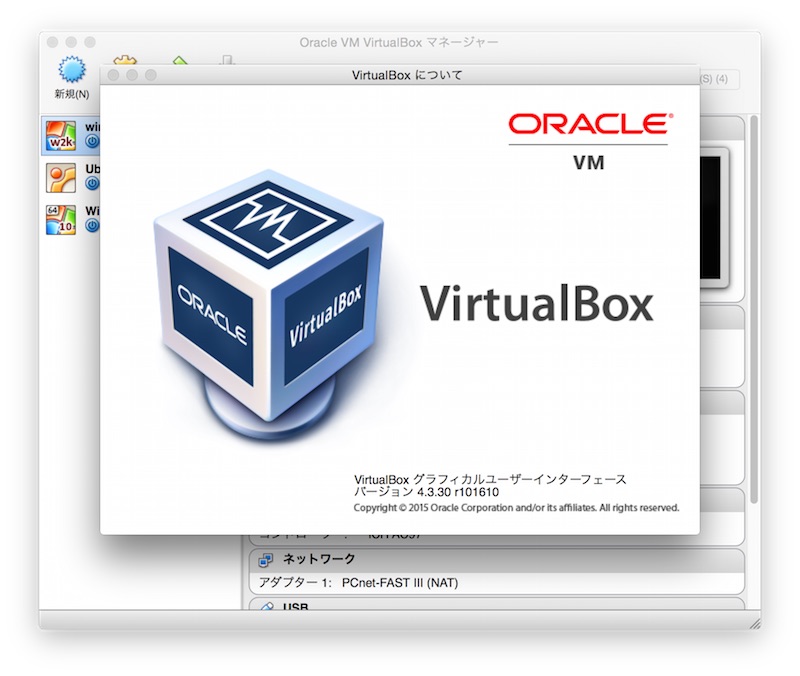This screenshot has width=800, height=676.
Task: Click power state icon of Ubuntu machine
Action: click(92, 183)
